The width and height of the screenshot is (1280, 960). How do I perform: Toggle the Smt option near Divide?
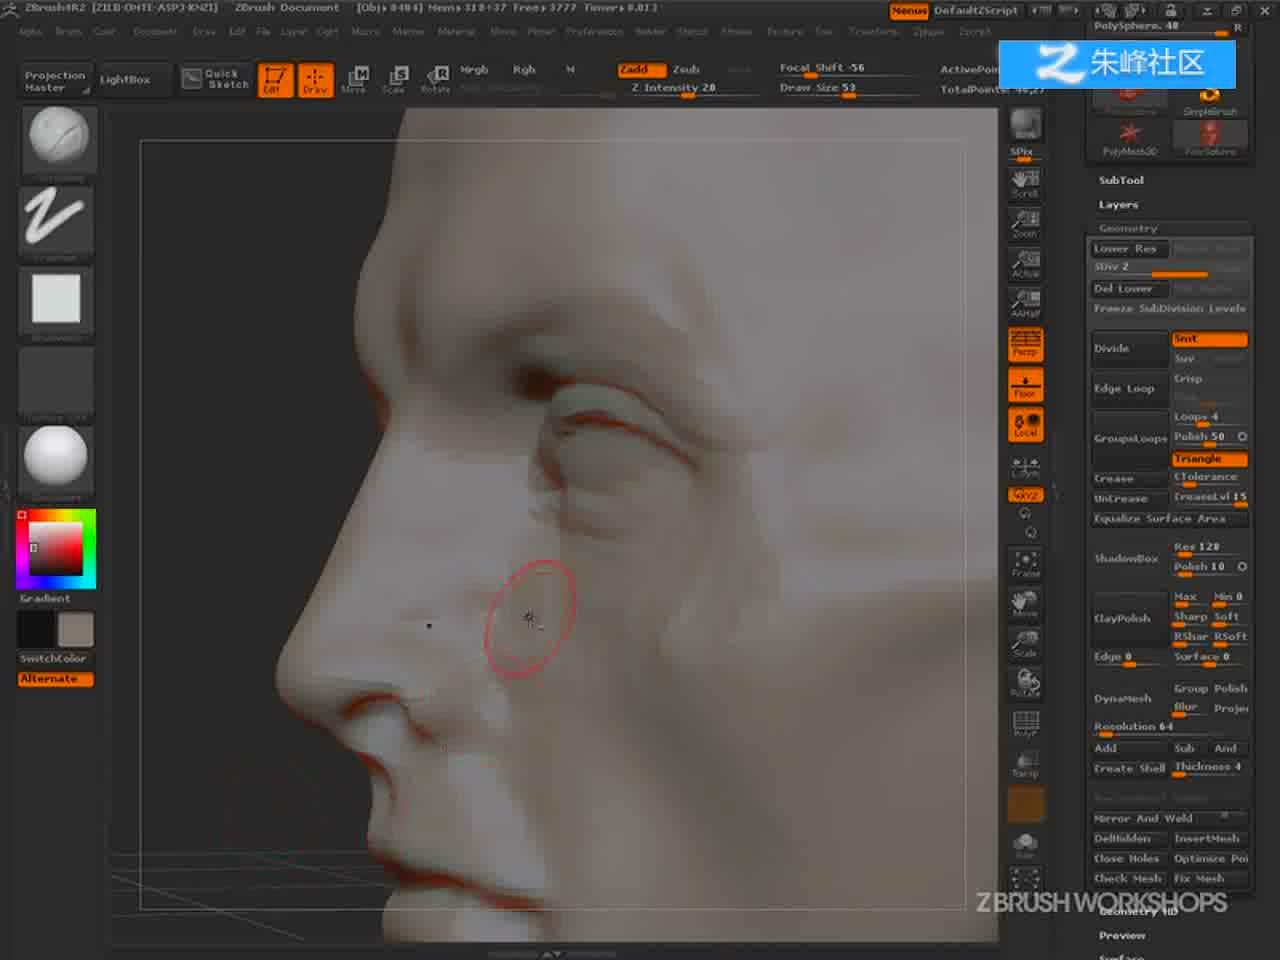[1209, 339]
